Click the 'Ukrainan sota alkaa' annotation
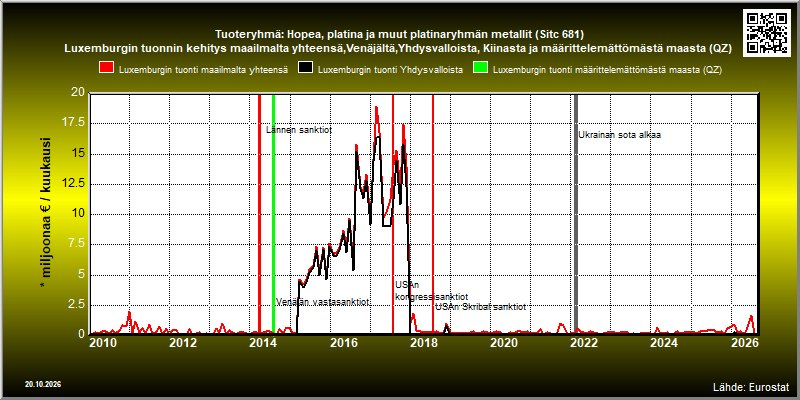 (619, 135)
